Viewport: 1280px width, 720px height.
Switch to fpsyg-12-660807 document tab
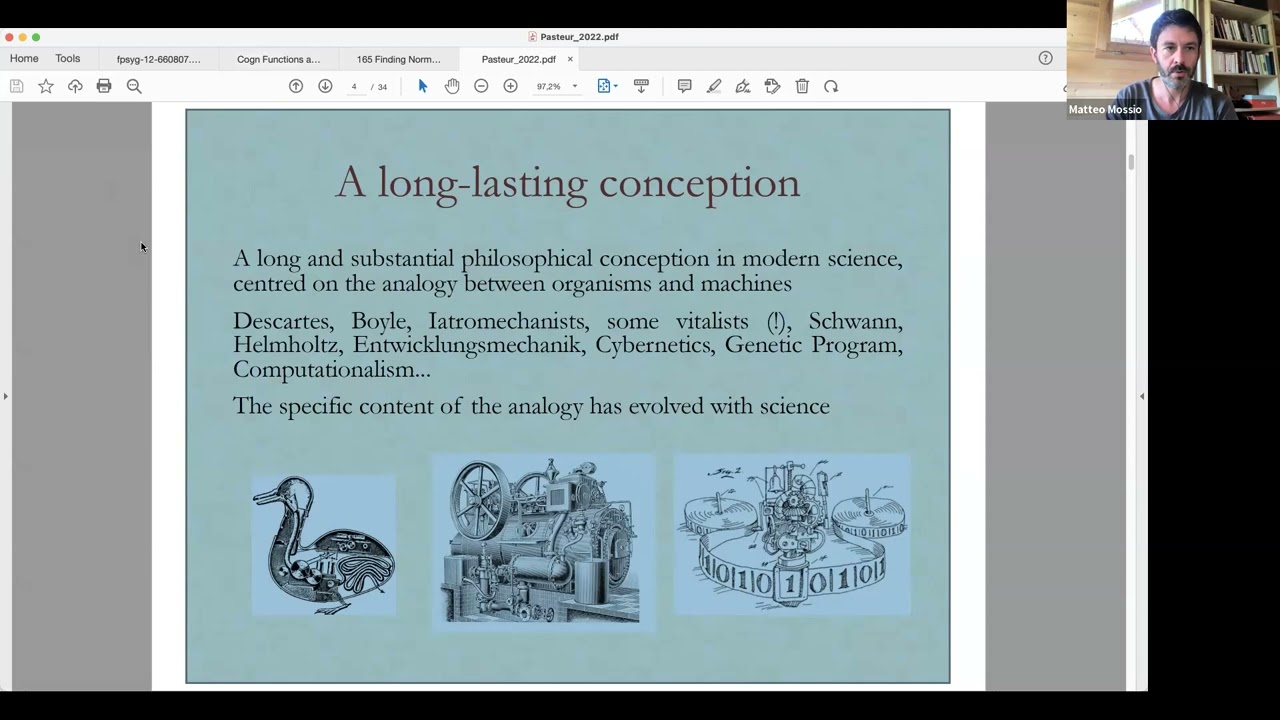point(158,59)
